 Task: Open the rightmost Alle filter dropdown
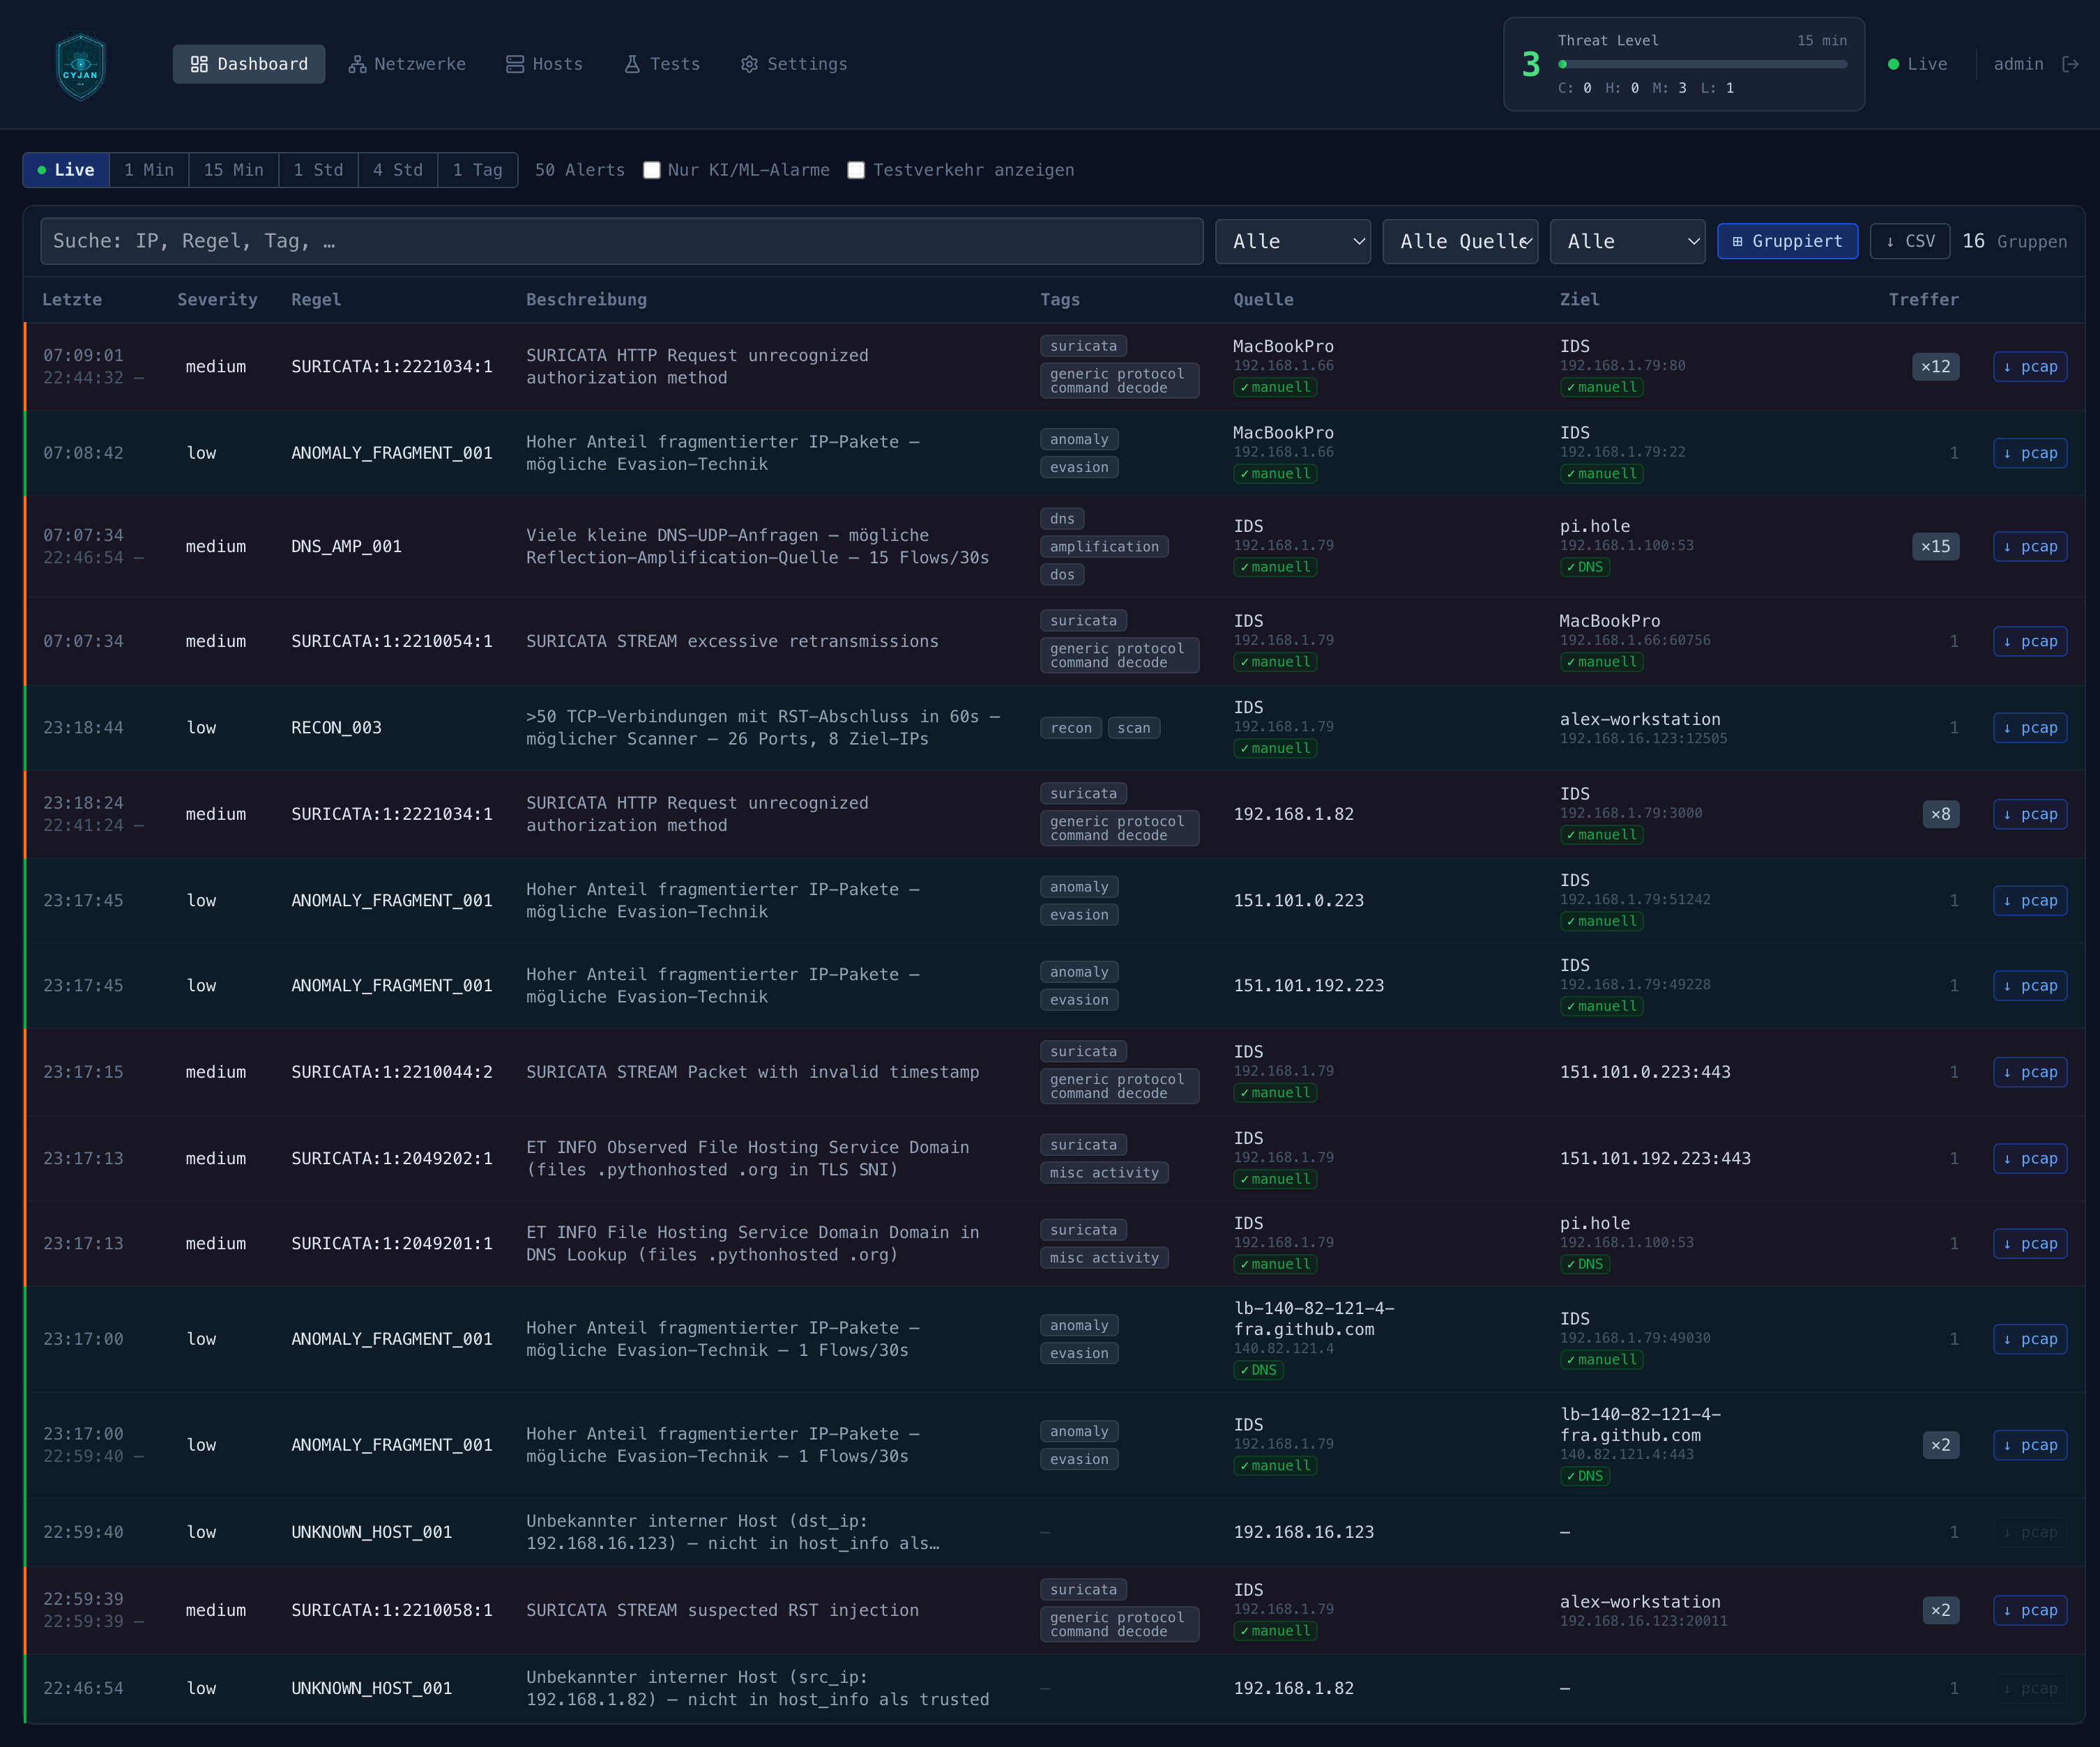click(x=1627, y=241)
